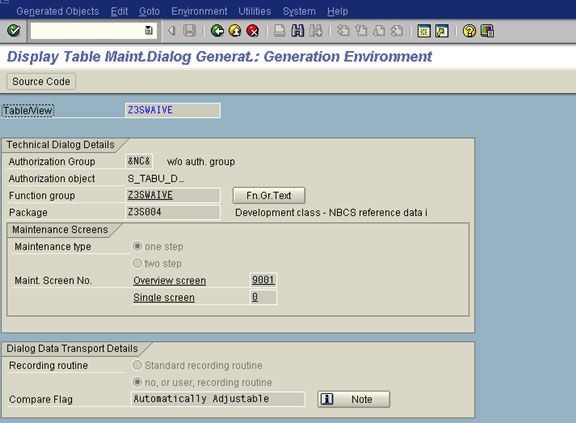Viewport: 576px width, 423px height.
Task: Click the yellow Exit icon
Action: (235, 31)
